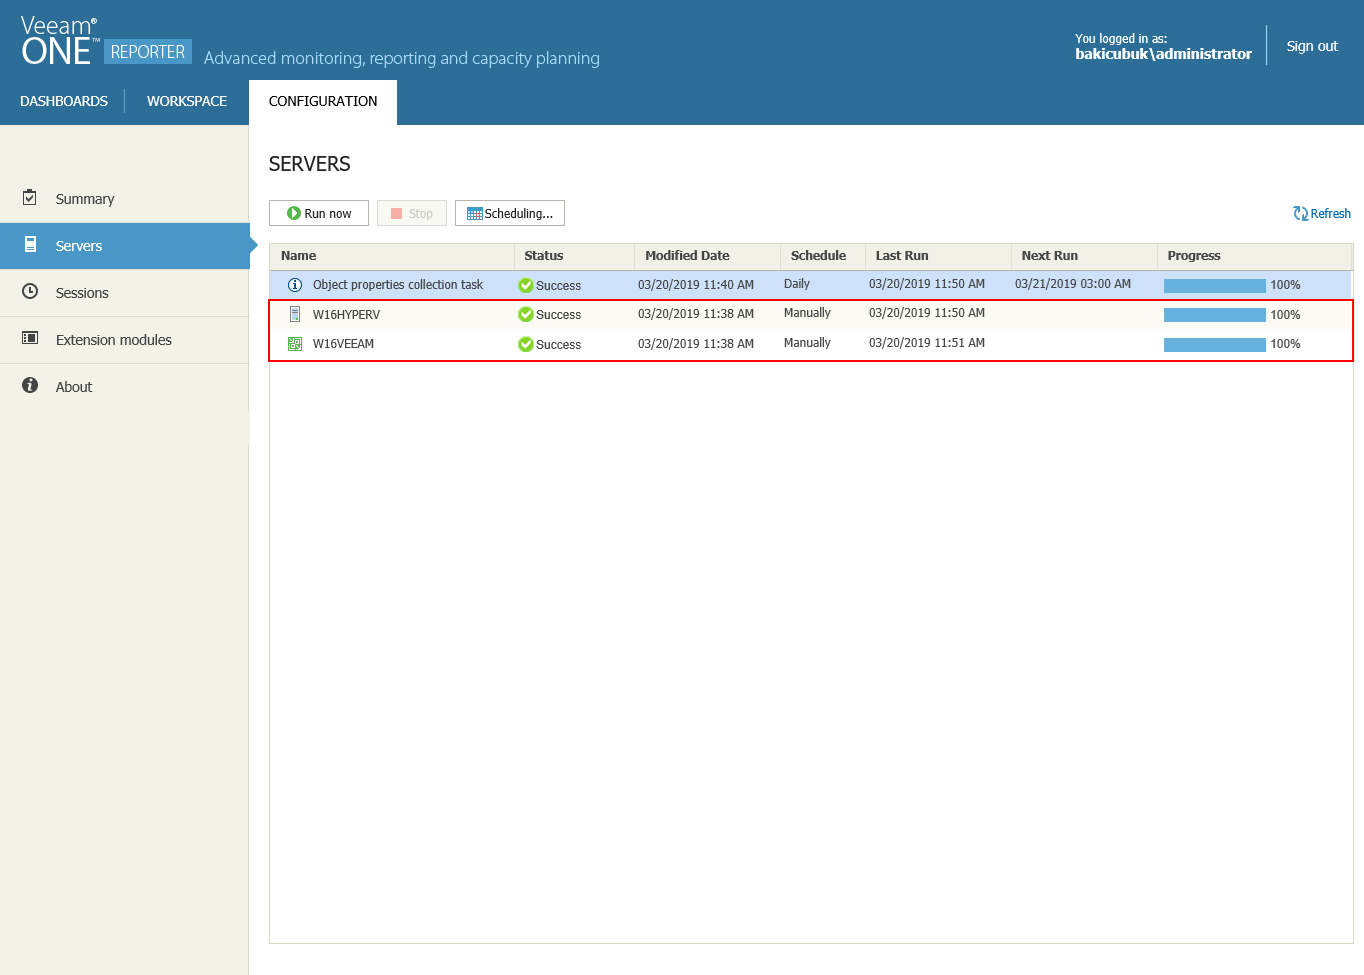Image resolution: width=1364 pixels, height=975 pixels.
Task: Click the Daily schedule cell
Action: tap(797, 284)
